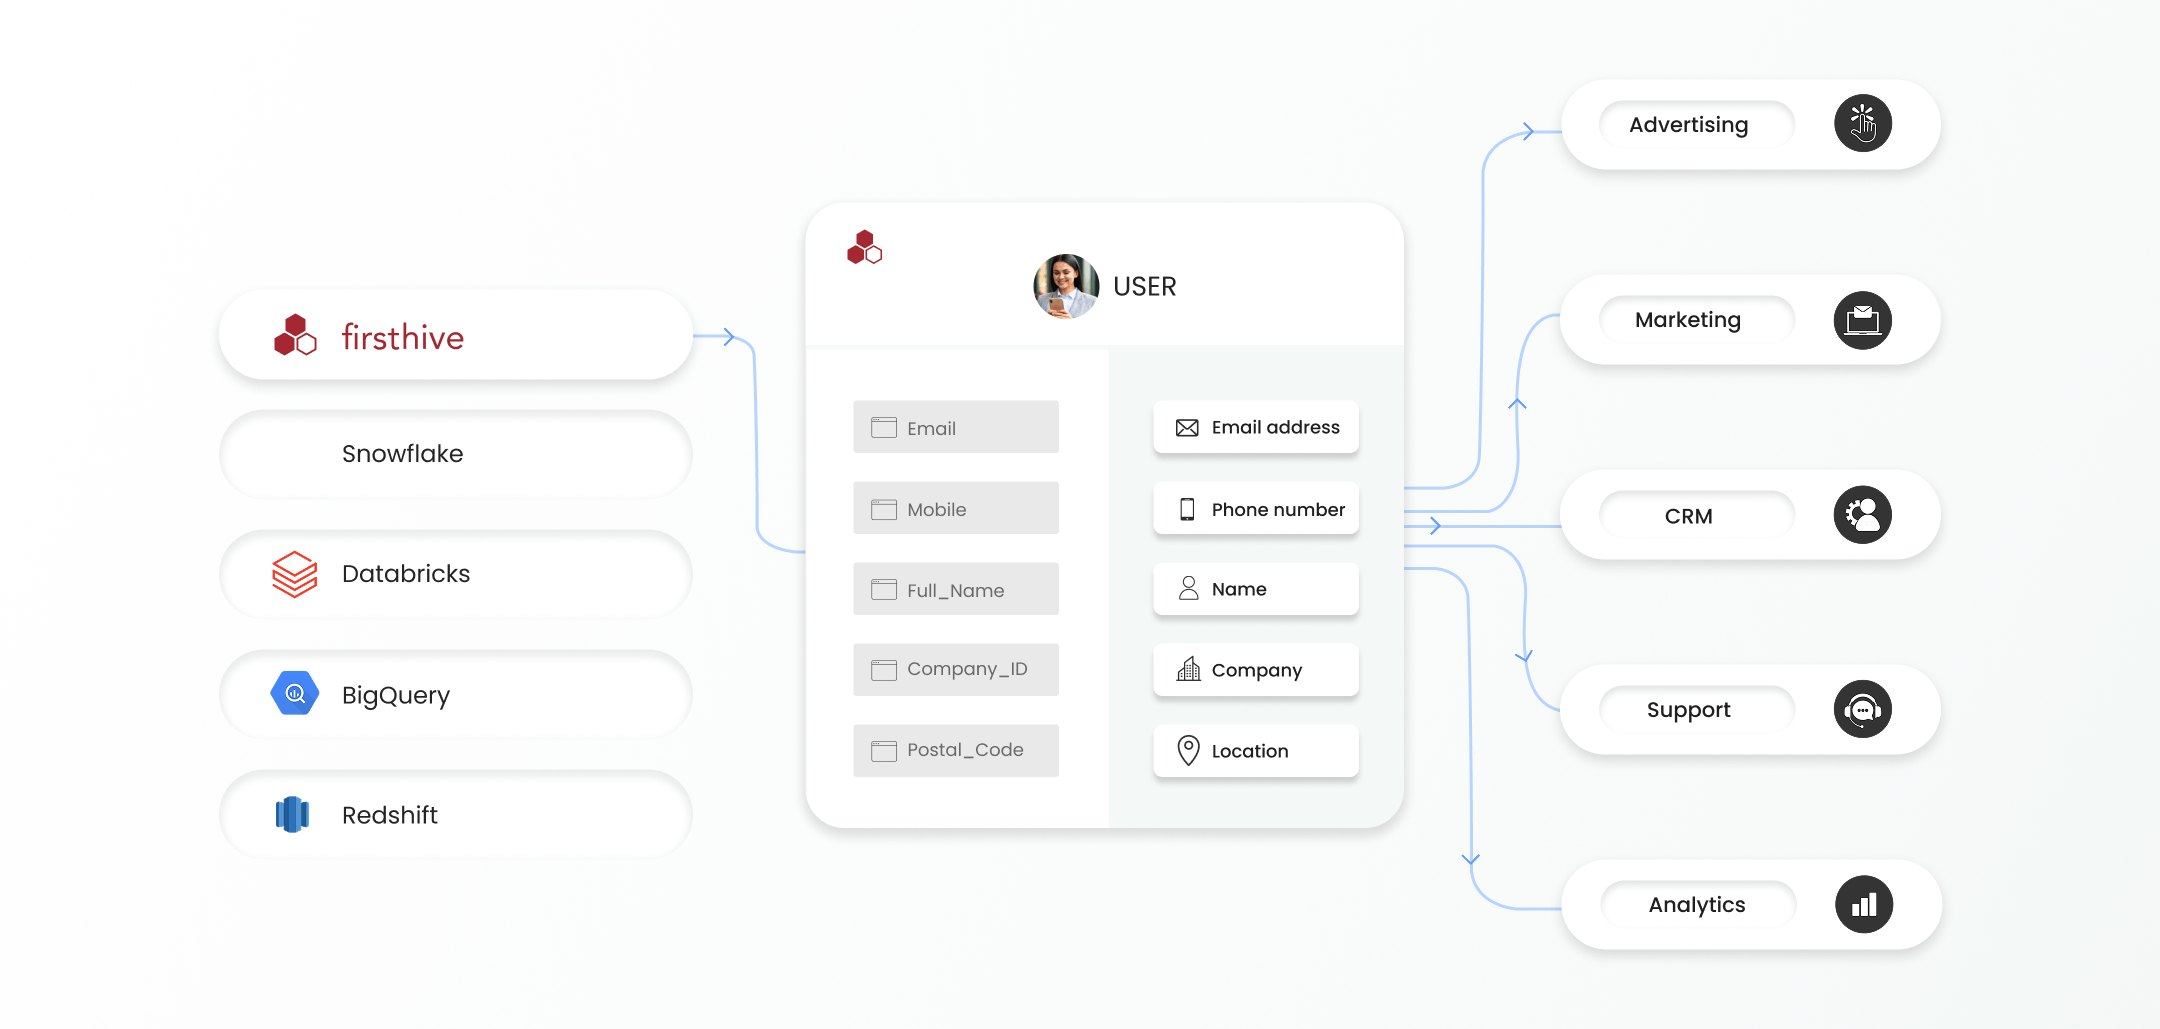Click the Postal_Code source field
This screenshot has height=1029, width=2160.
tap(955, 750)
